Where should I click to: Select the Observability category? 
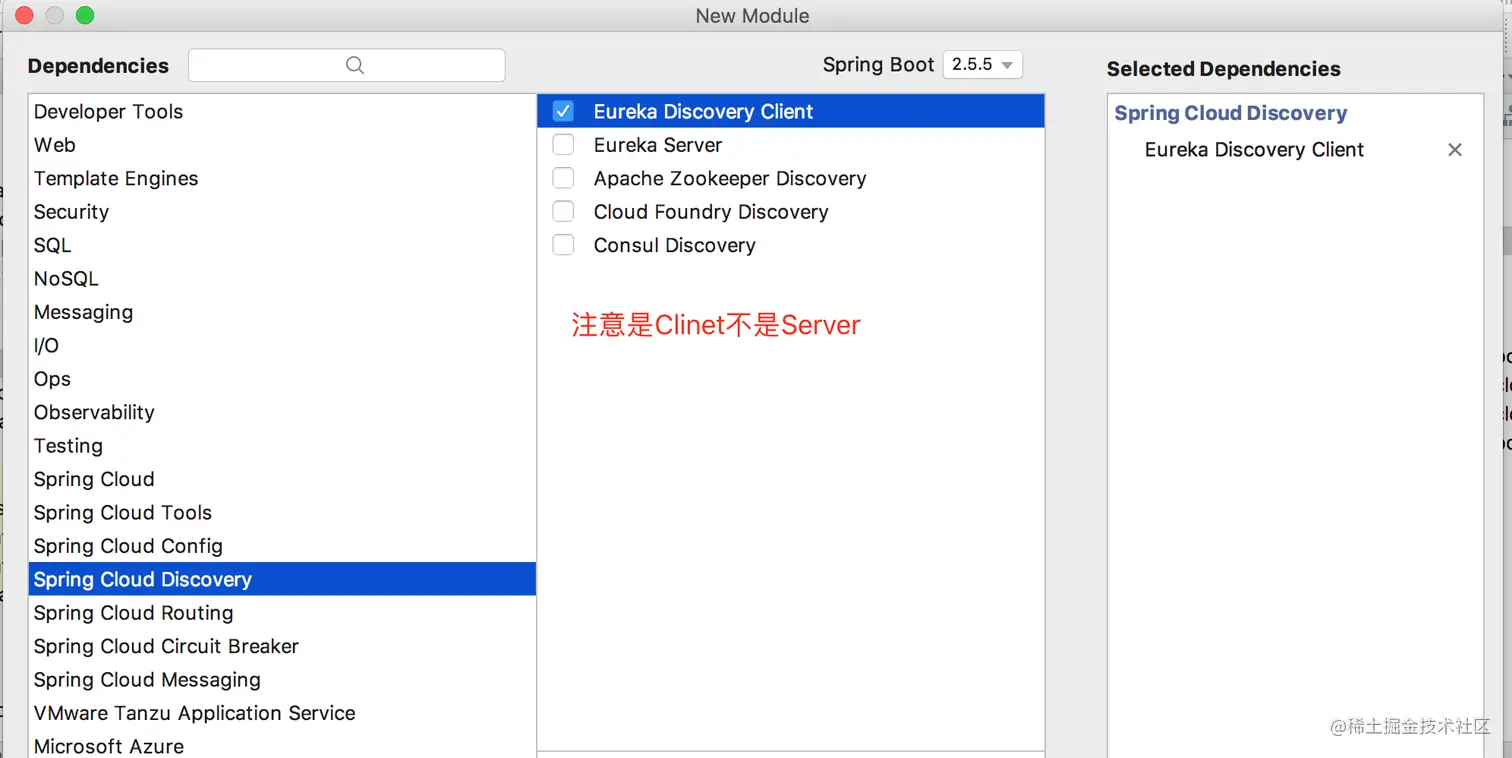click(282, 412)
